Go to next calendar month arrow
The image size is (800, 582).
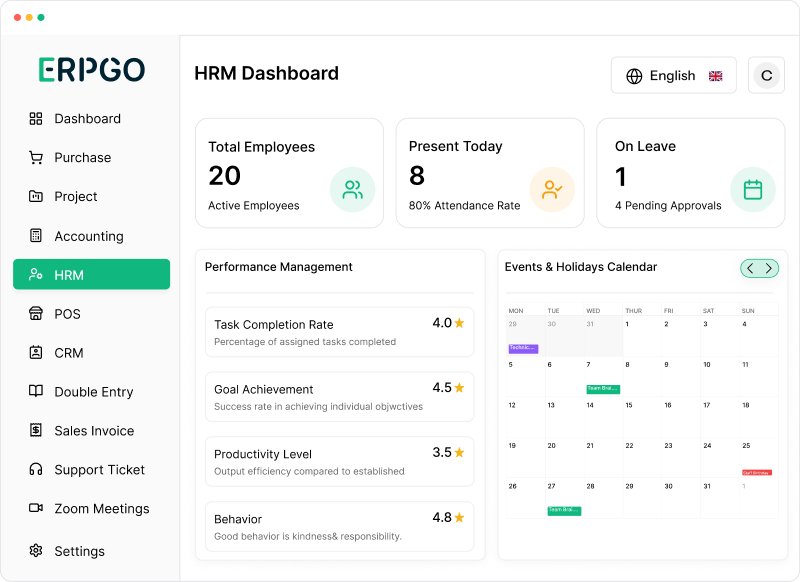pos(768,268)
